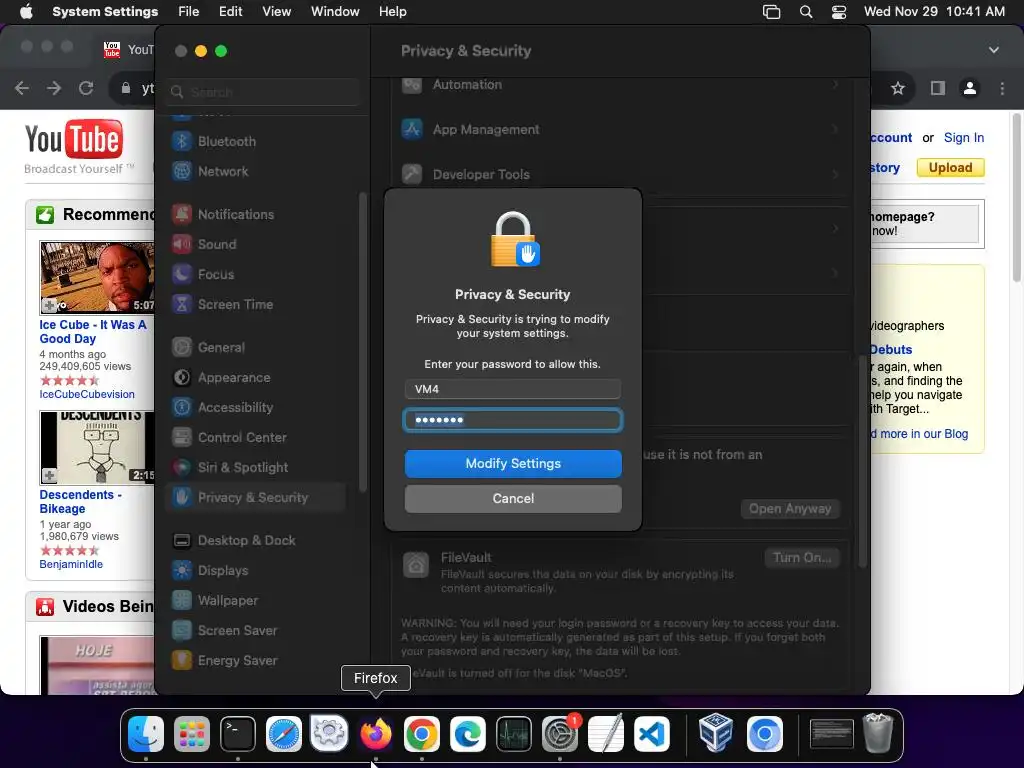Click the username field showing VM4
Viewport: 1024px width, 768px height.
513,389
